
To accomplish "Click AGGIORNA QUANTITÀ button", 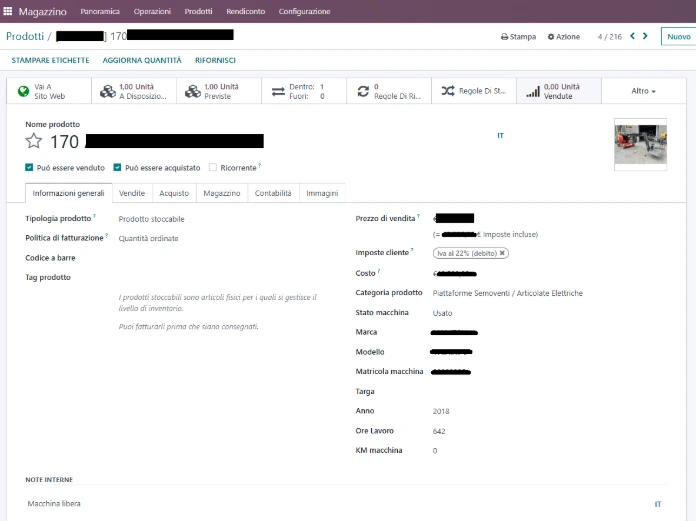I will coord(142,60).
